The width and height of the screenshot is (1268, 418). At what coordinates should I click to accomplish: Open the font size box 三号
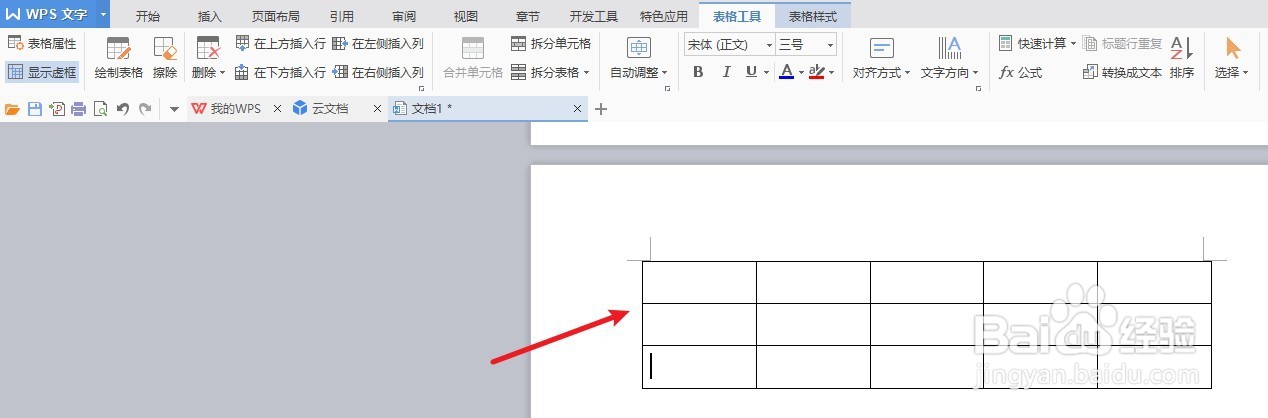tap(806, 45)
